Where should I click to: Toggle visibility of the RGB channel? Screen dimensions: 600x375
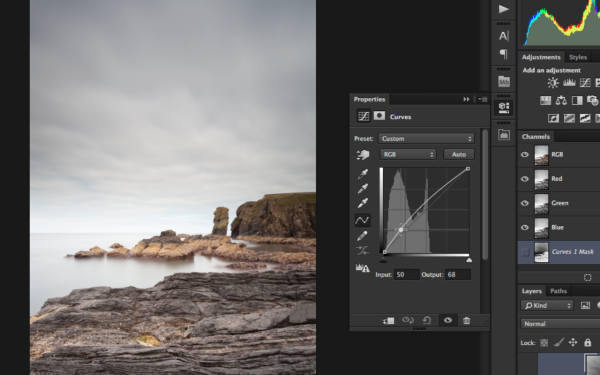coord(525,155)
